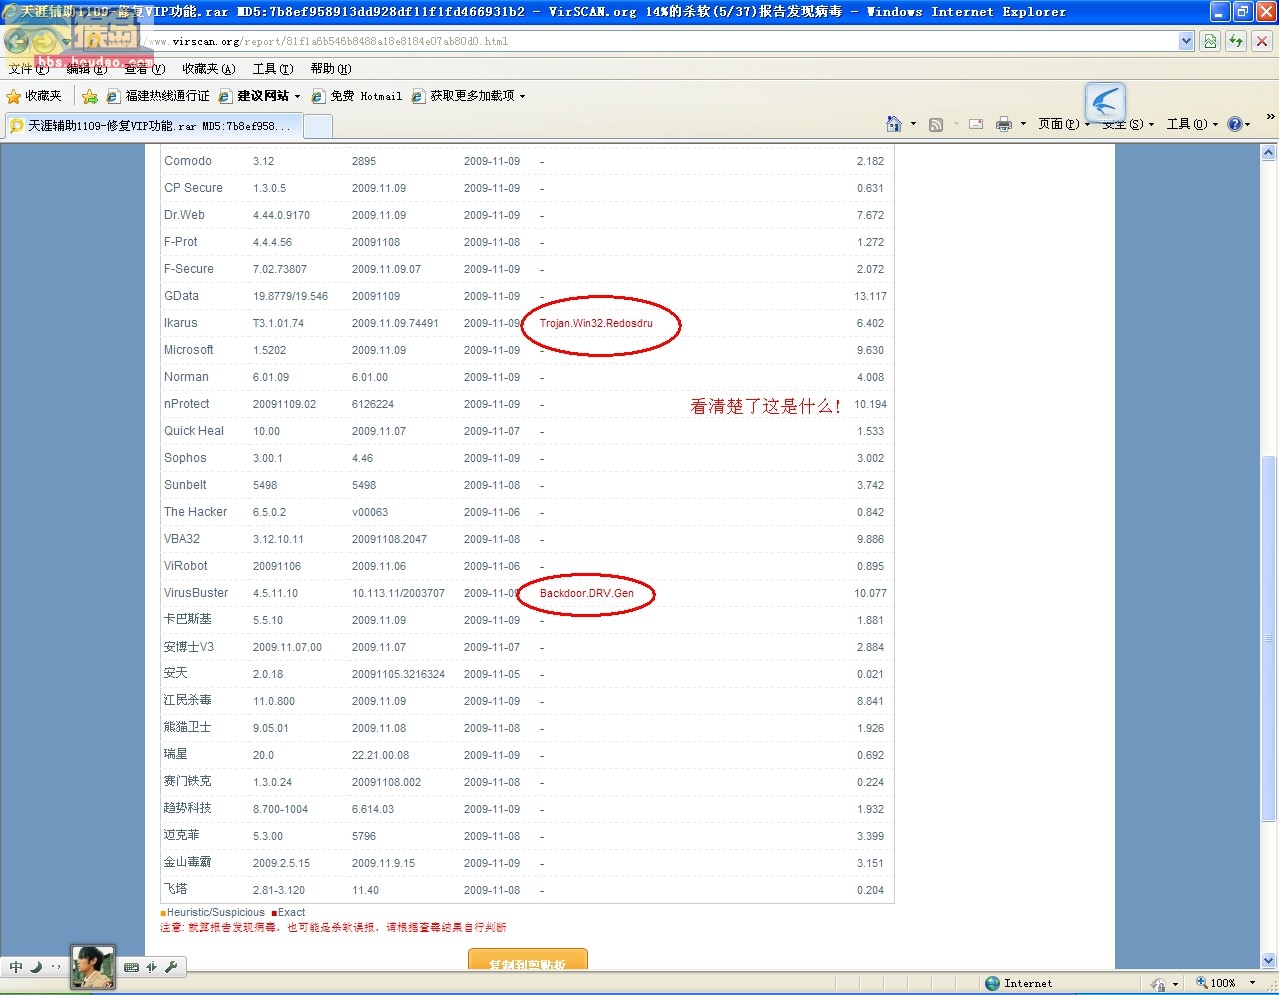Screen dimensions: 1279x995
Task: Refresh the page with green arrows icon
Action: (1236, 41)
